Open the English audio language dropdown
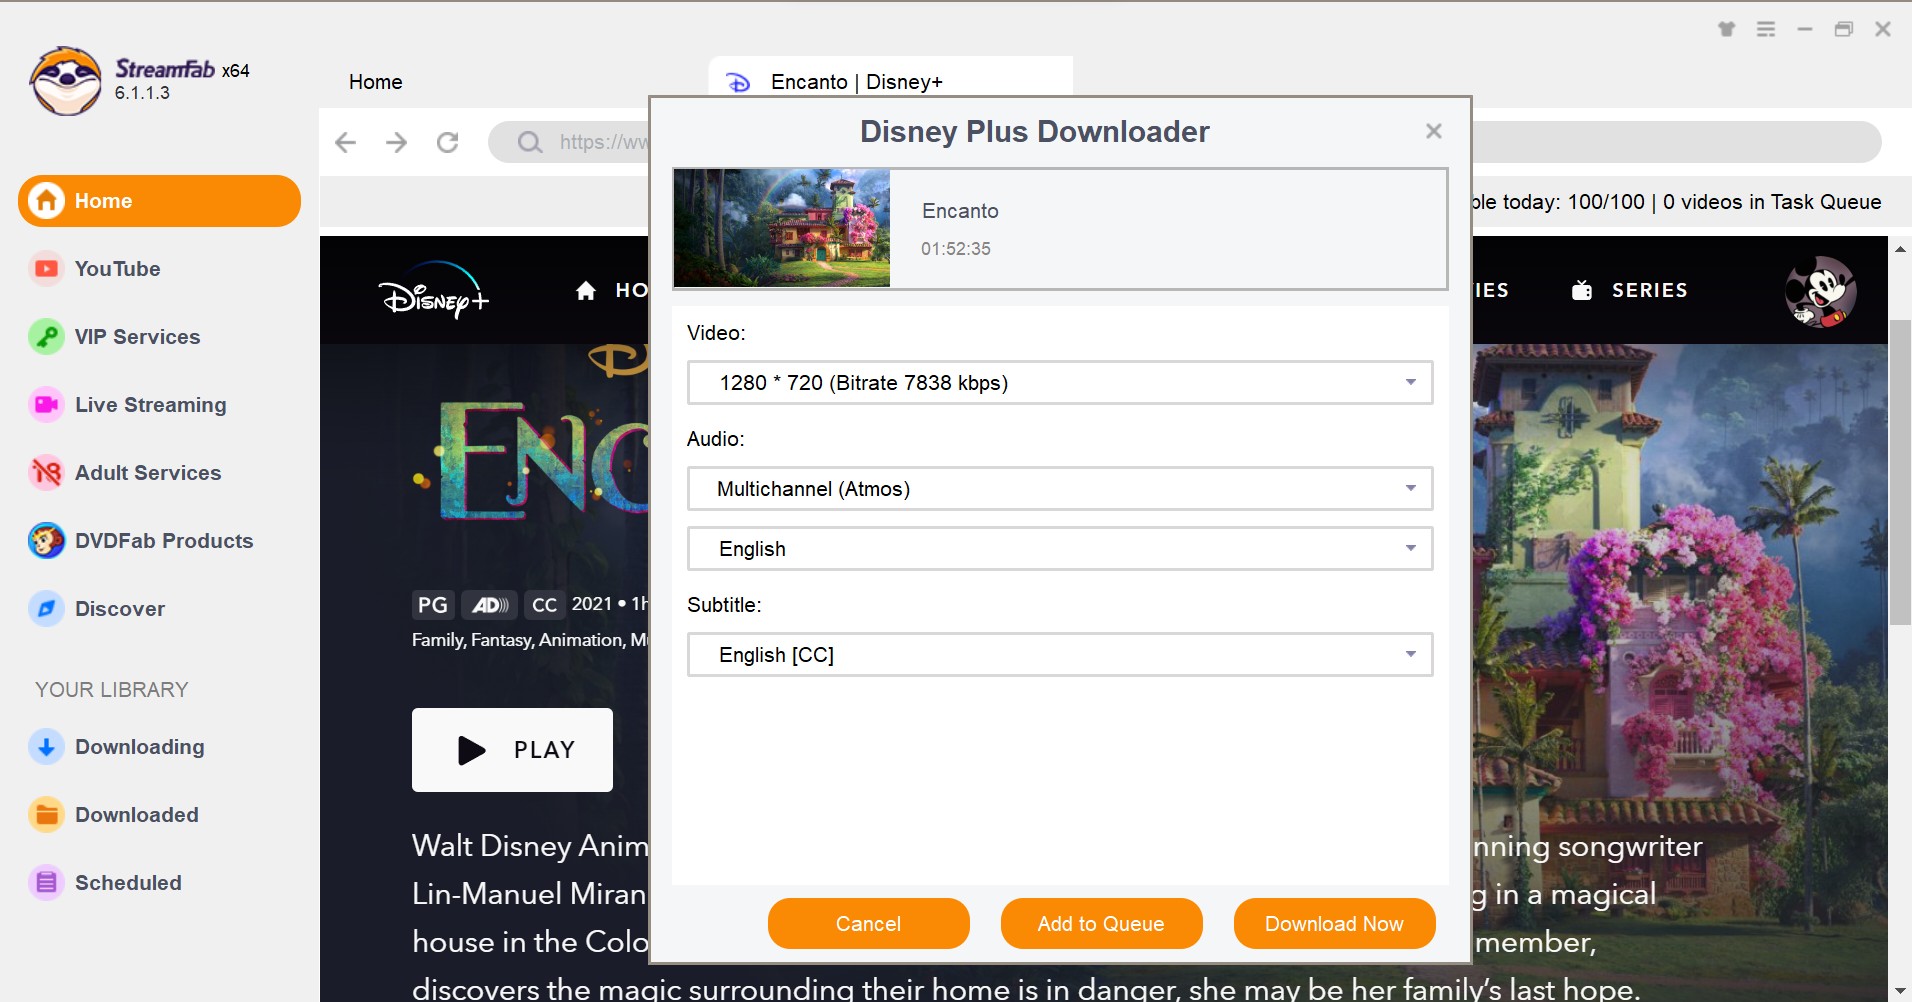 click(1060, 549)
